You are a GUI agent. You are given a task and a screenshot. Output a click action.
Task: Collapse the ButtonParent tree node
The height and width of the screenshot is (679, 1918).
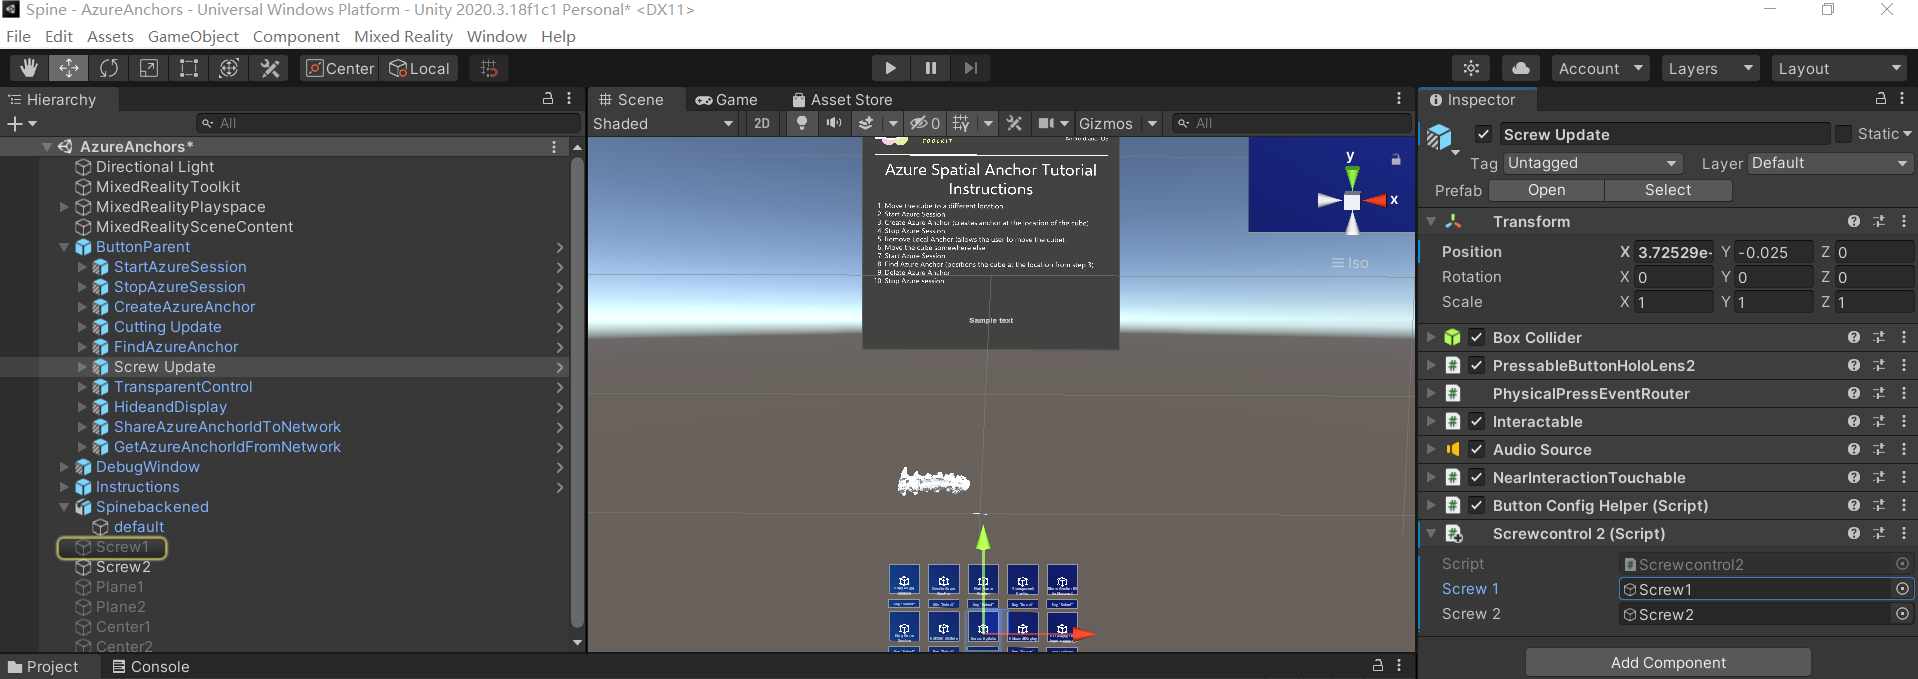click(64, 247)
